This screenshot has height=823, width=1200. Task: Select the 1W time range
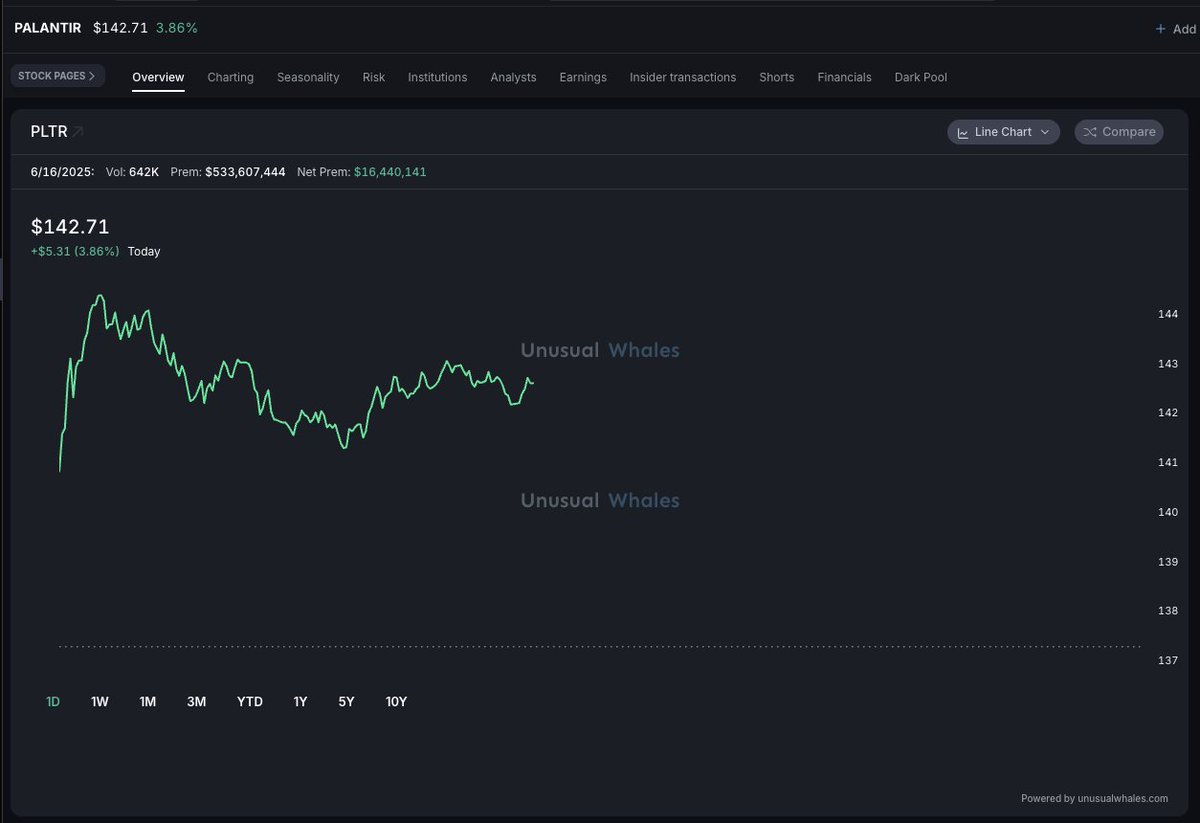(100, 702)
